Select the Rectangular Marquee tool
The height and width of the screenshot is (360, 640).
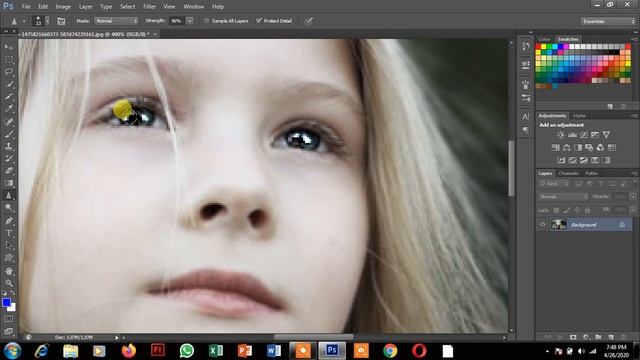coord(9,60)
